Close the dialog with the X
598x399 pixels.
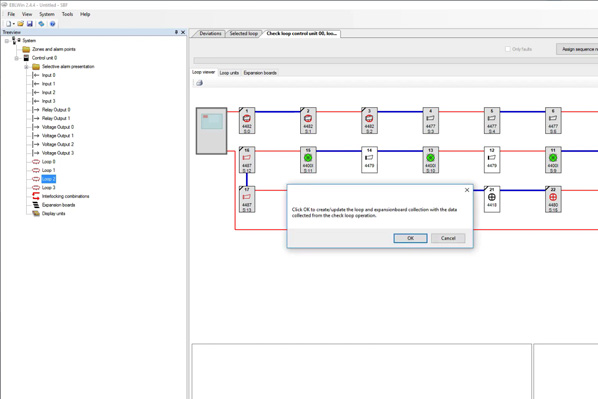[x=467, y=190]
